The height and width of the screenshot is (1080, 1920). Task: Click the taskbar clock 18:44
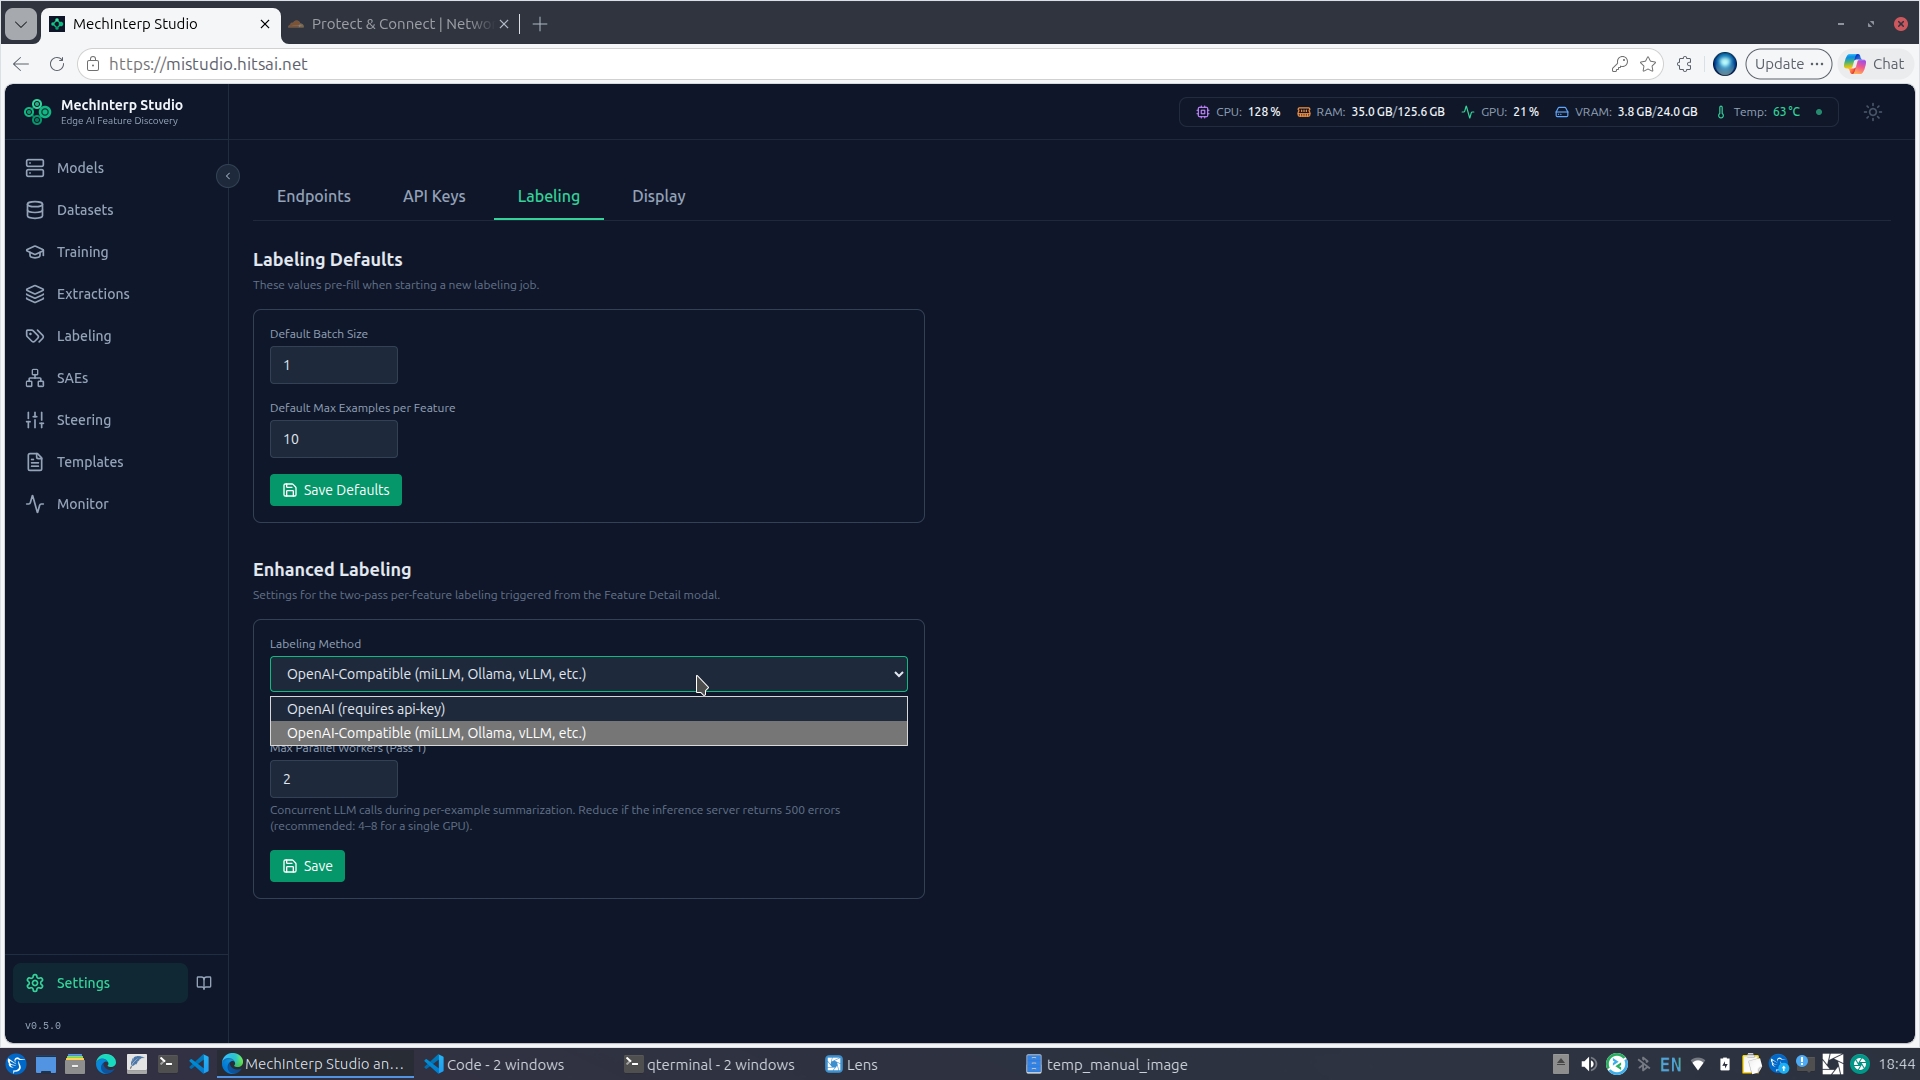click(1896, 1065)
